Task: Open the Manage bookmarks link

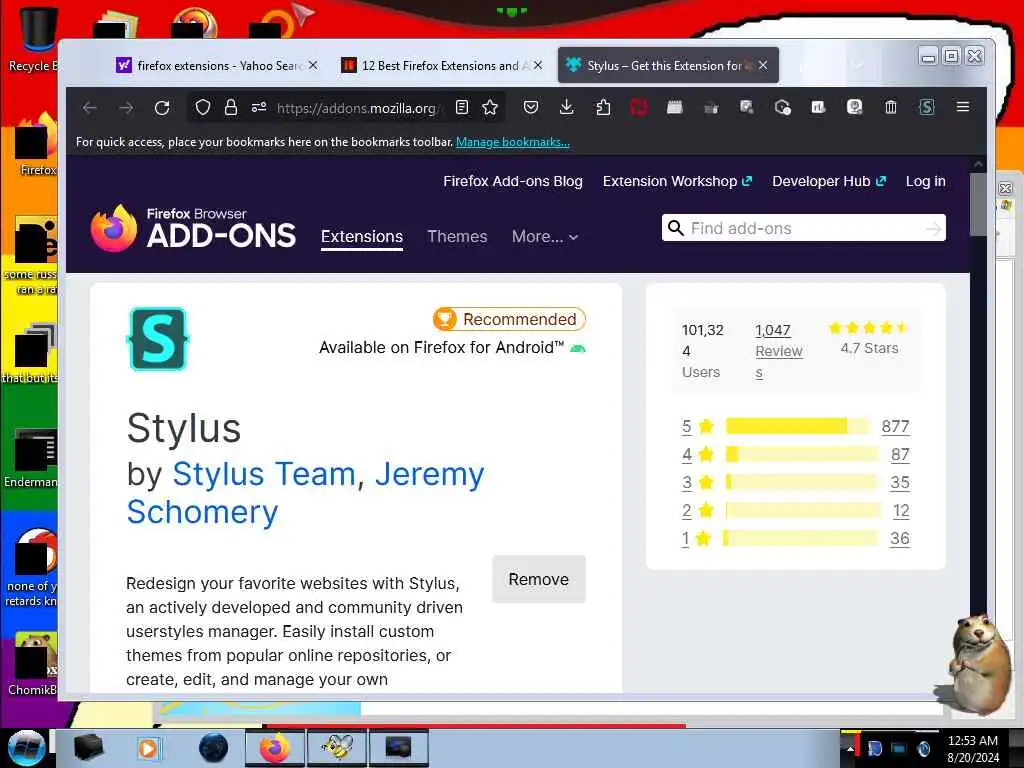Action: click(x=513, y=142)
